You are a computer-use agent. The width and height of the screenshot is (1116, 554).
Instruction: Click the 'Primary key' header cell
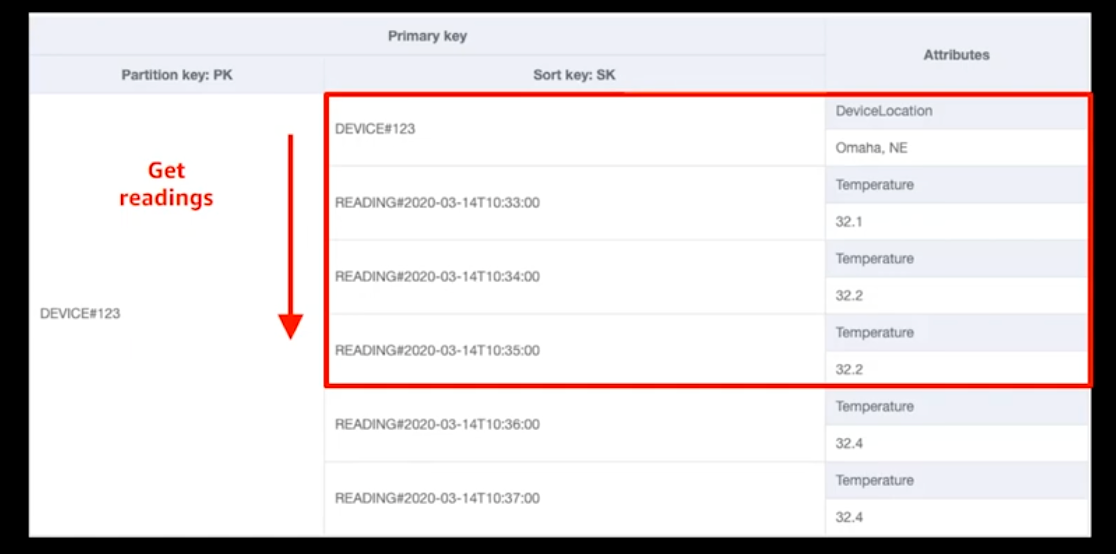[x=427, y=36]
